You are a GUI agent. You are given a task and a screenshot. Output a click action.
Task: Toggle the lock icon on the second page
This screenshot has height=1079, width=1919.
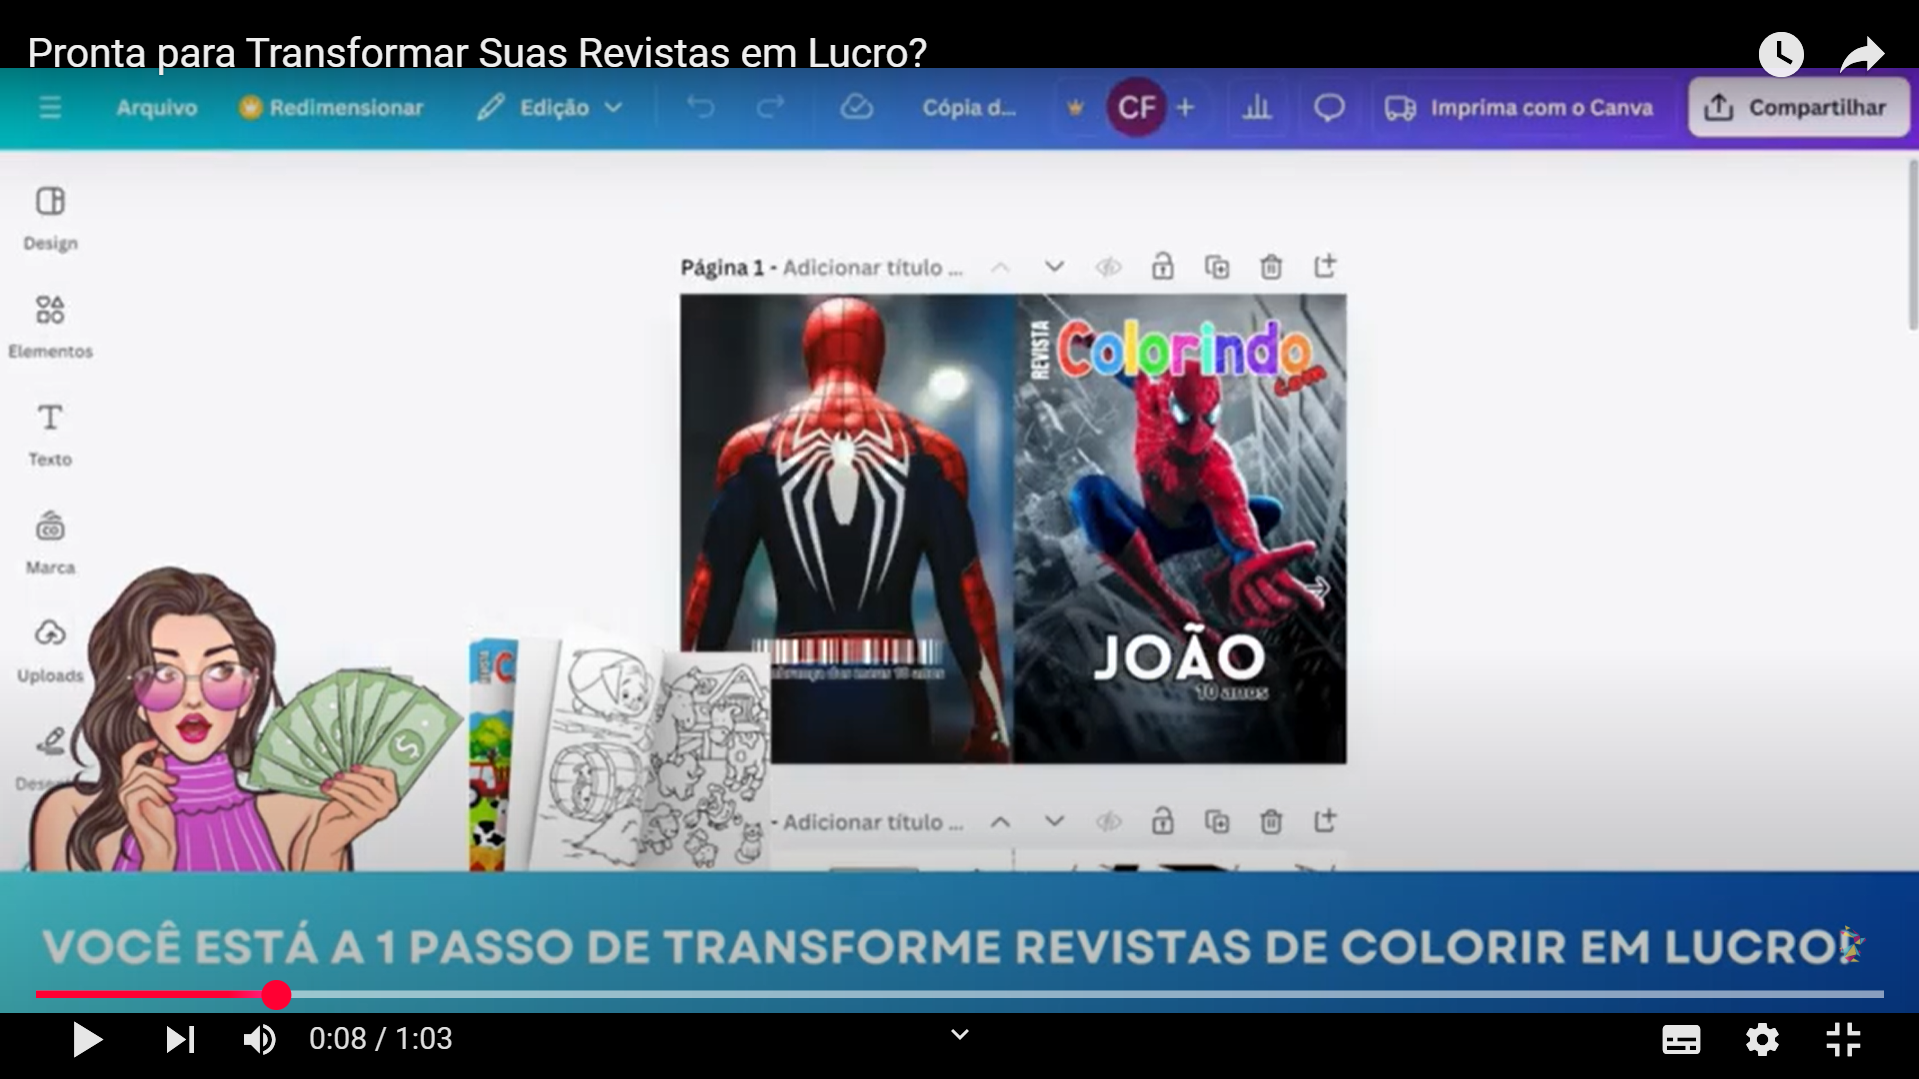click(1162, 822)
